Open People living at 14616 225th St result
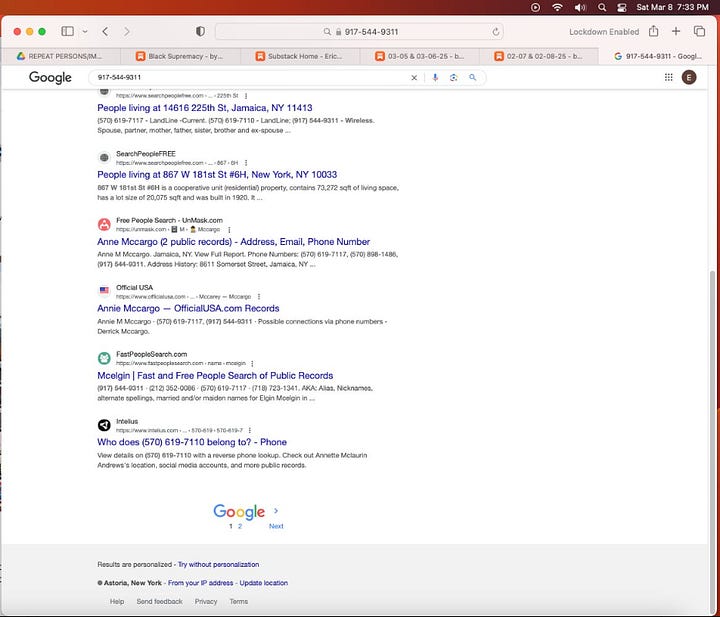Screen dimensions: 720x617 [205, 108]
